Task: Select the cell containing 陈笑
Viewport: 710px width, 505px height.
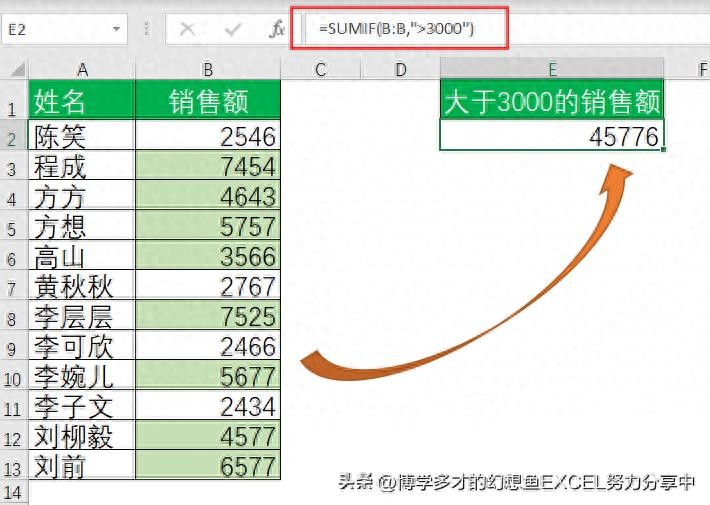Action: tap(82, 136)
